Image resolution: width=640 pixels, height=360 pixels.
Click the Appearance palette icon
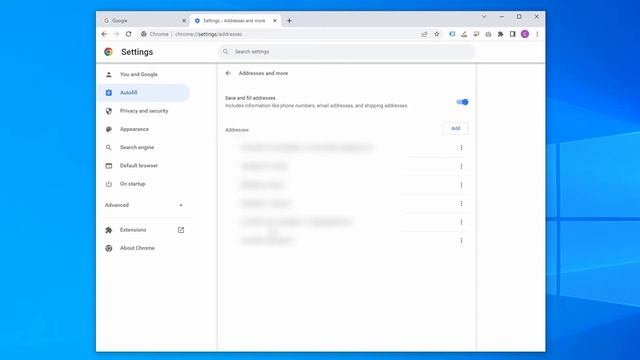tap(109, 129)
